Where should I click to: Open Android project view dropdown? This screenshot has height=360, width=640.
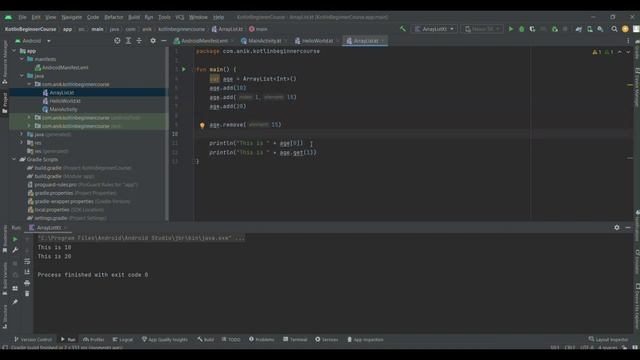[x=33, y=41]
